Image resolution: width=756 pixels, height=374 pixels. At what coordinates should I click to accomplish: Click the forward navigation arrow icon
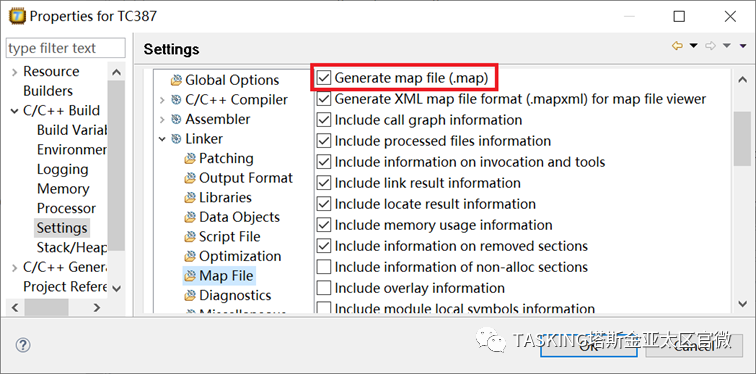[x=710, y=46]
